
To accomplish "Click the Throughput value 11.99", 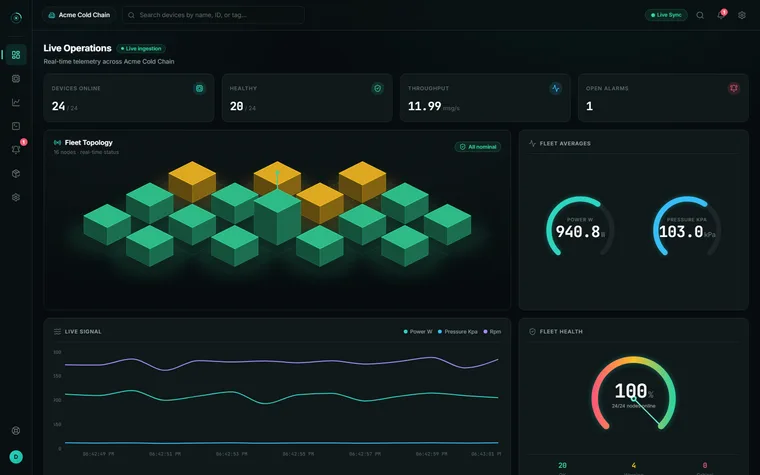I will [x=425, y=106].
